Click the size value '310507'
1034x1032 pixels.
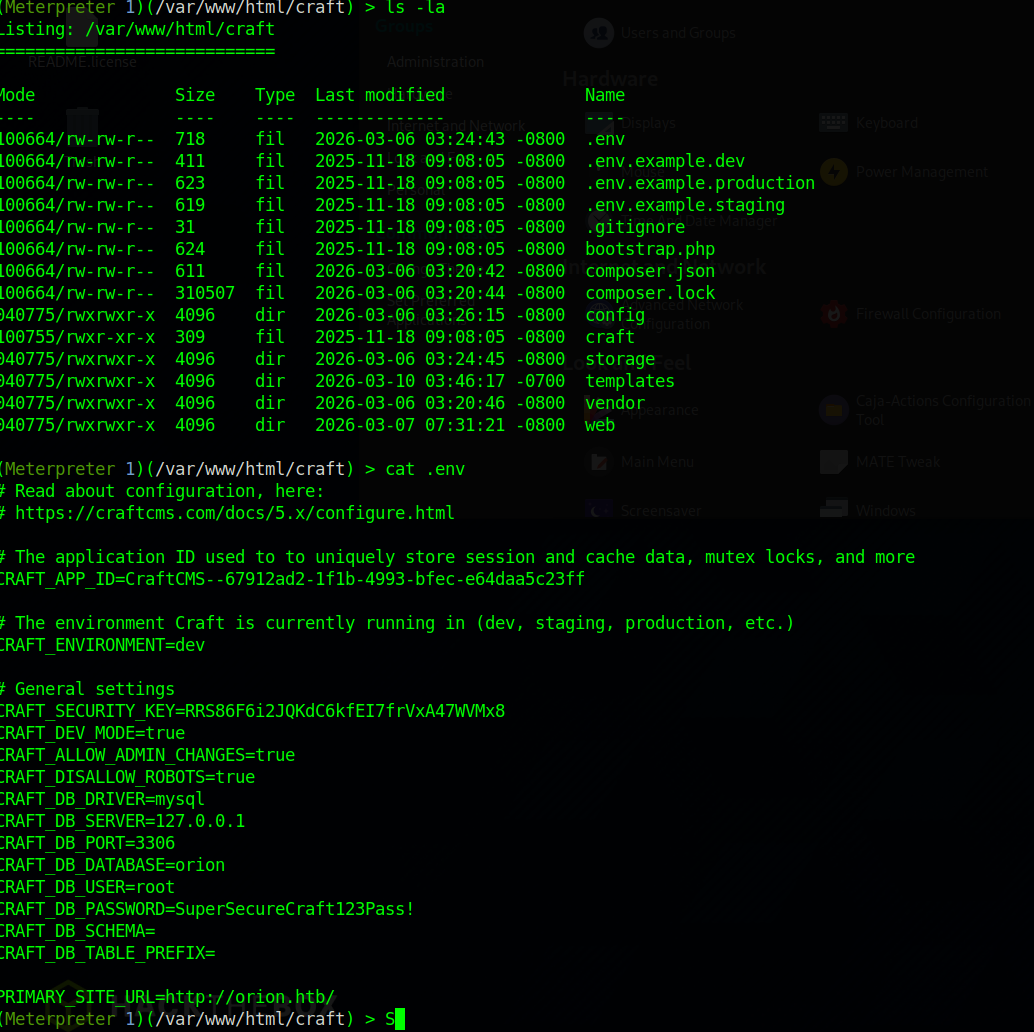[x=205, y=293]
